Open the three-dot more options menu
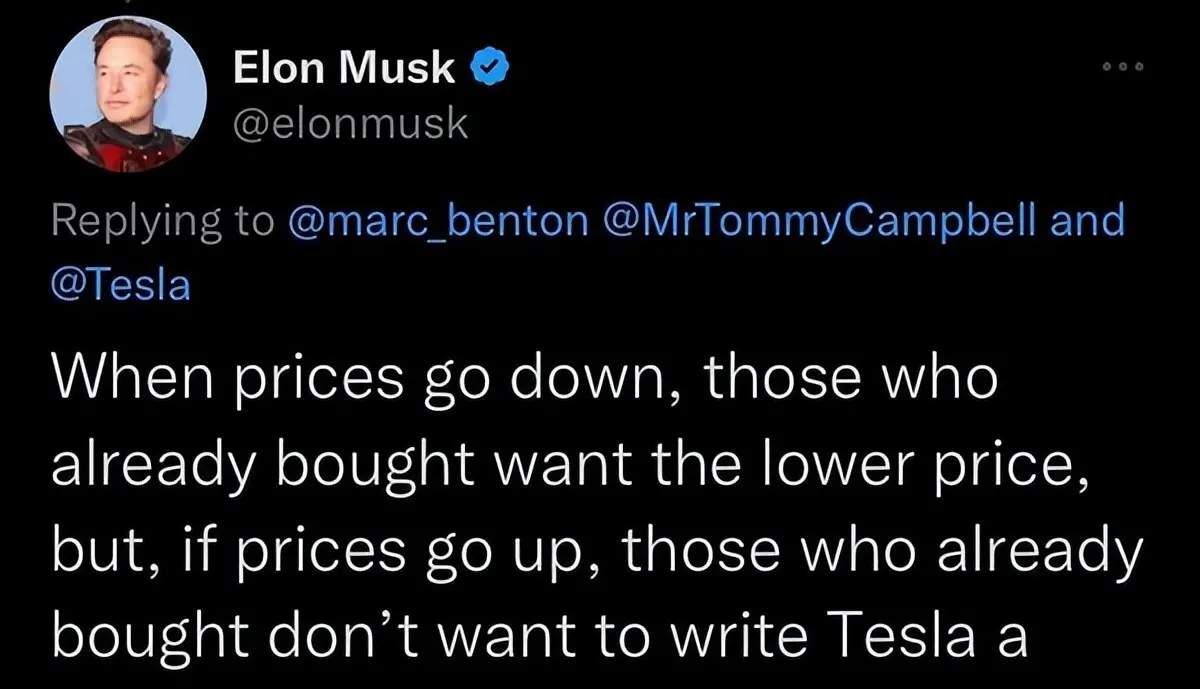Viewport: 1200px width, 689px height. point(1122,67)
